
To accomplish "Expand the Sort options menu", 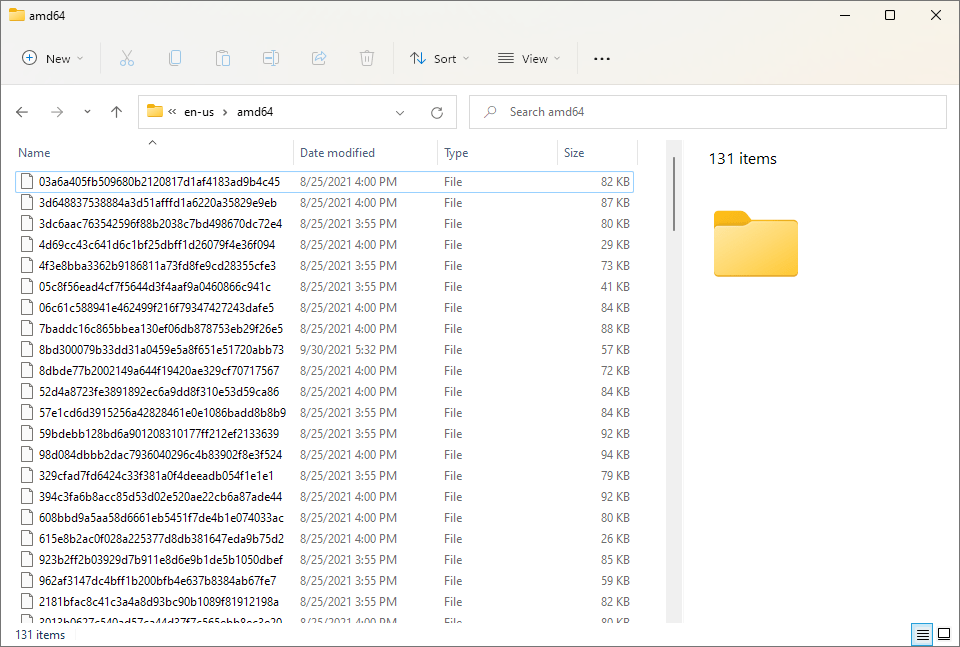I will coord(439,59).
